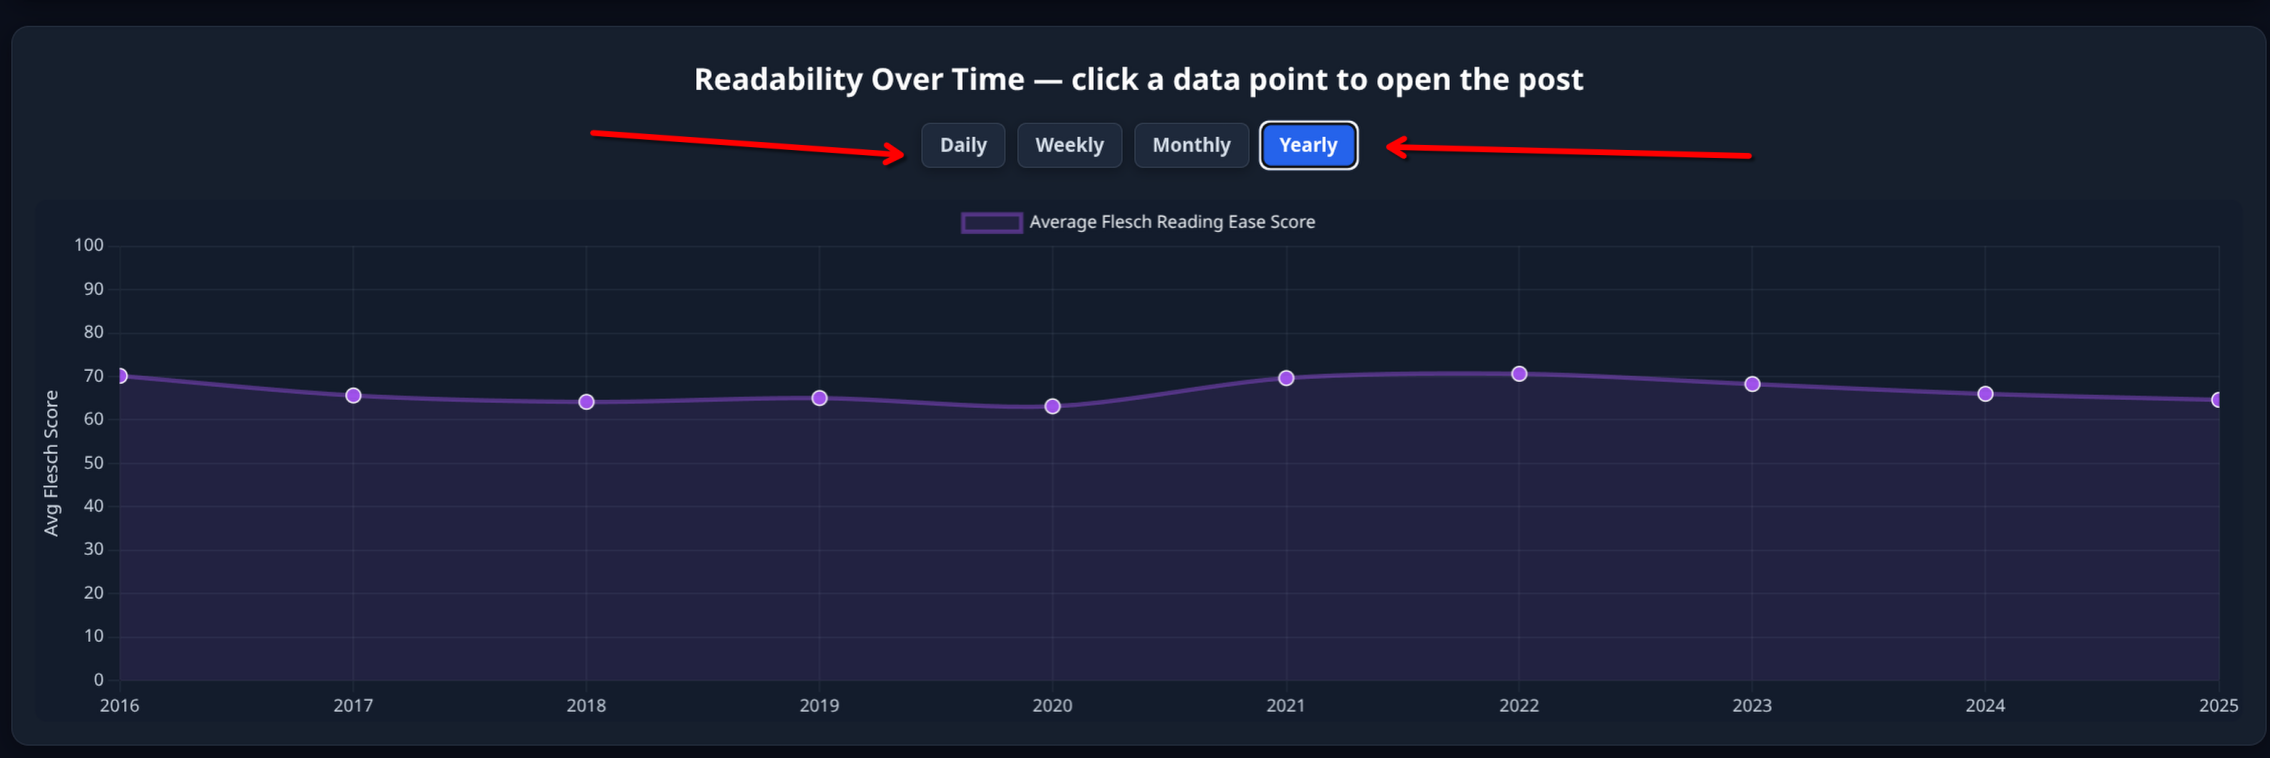The height and width of the screenshot is (758, 2270).
Task: Open the 2022 data point, highest on chart
Action: click(1519, 374)
